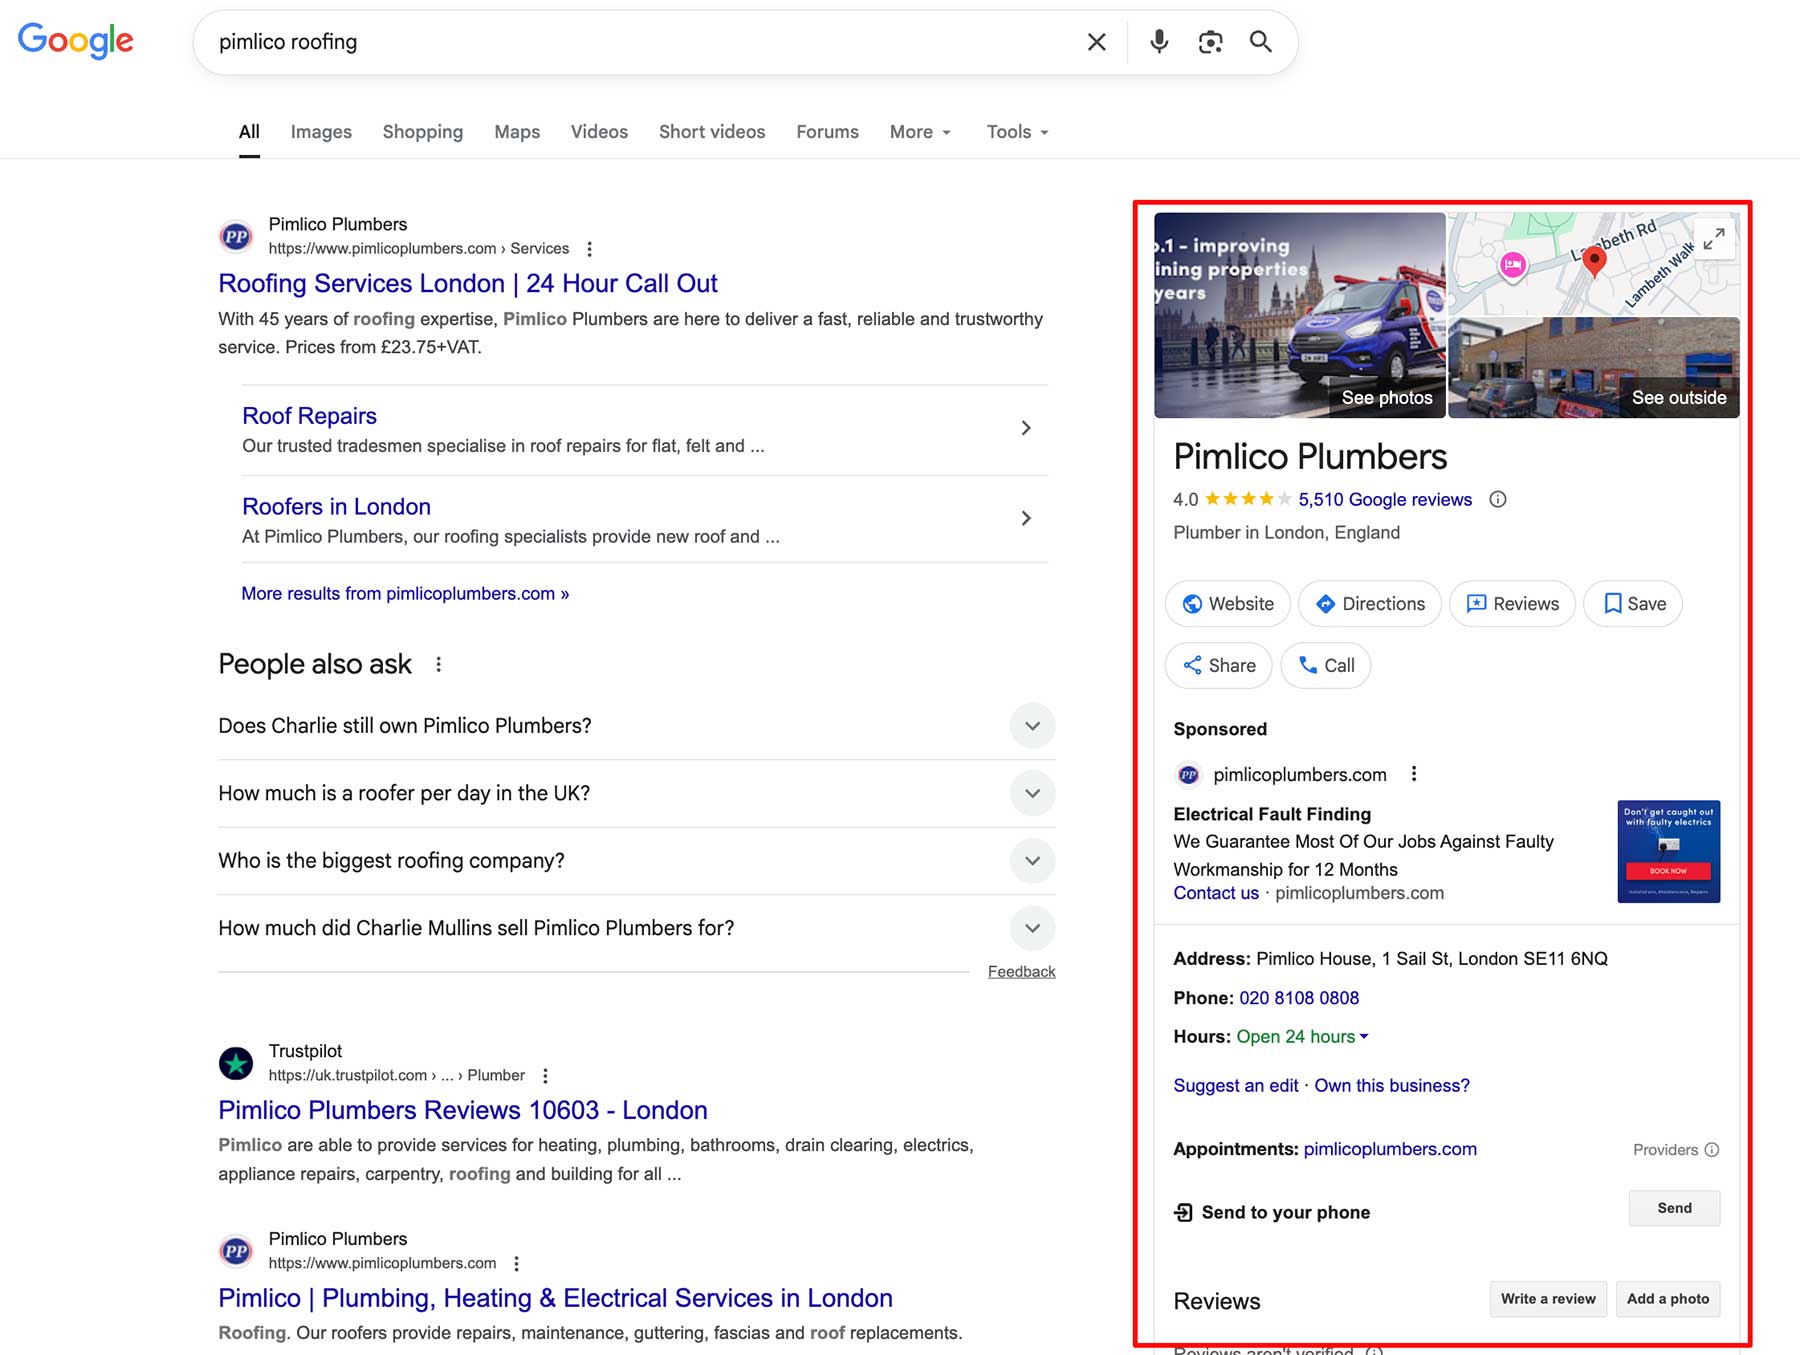Clear the search query with the X icon
The image size is (1800, 1355).
coord(1095,42)
